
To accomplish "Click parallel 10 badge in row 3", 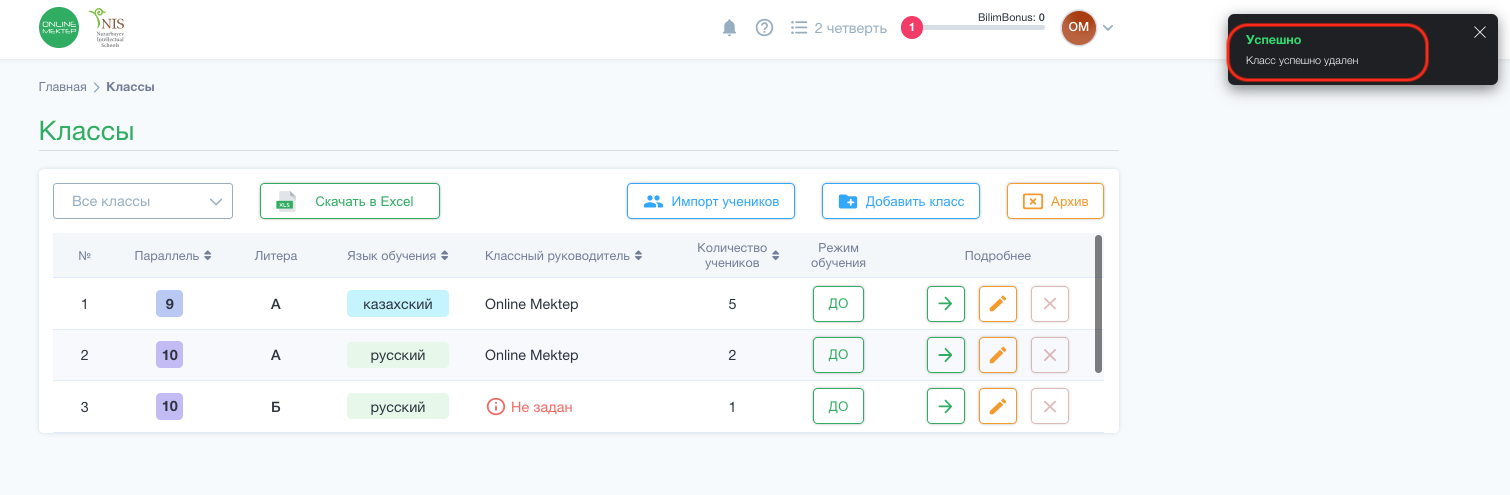I will [x=170, y=407].
